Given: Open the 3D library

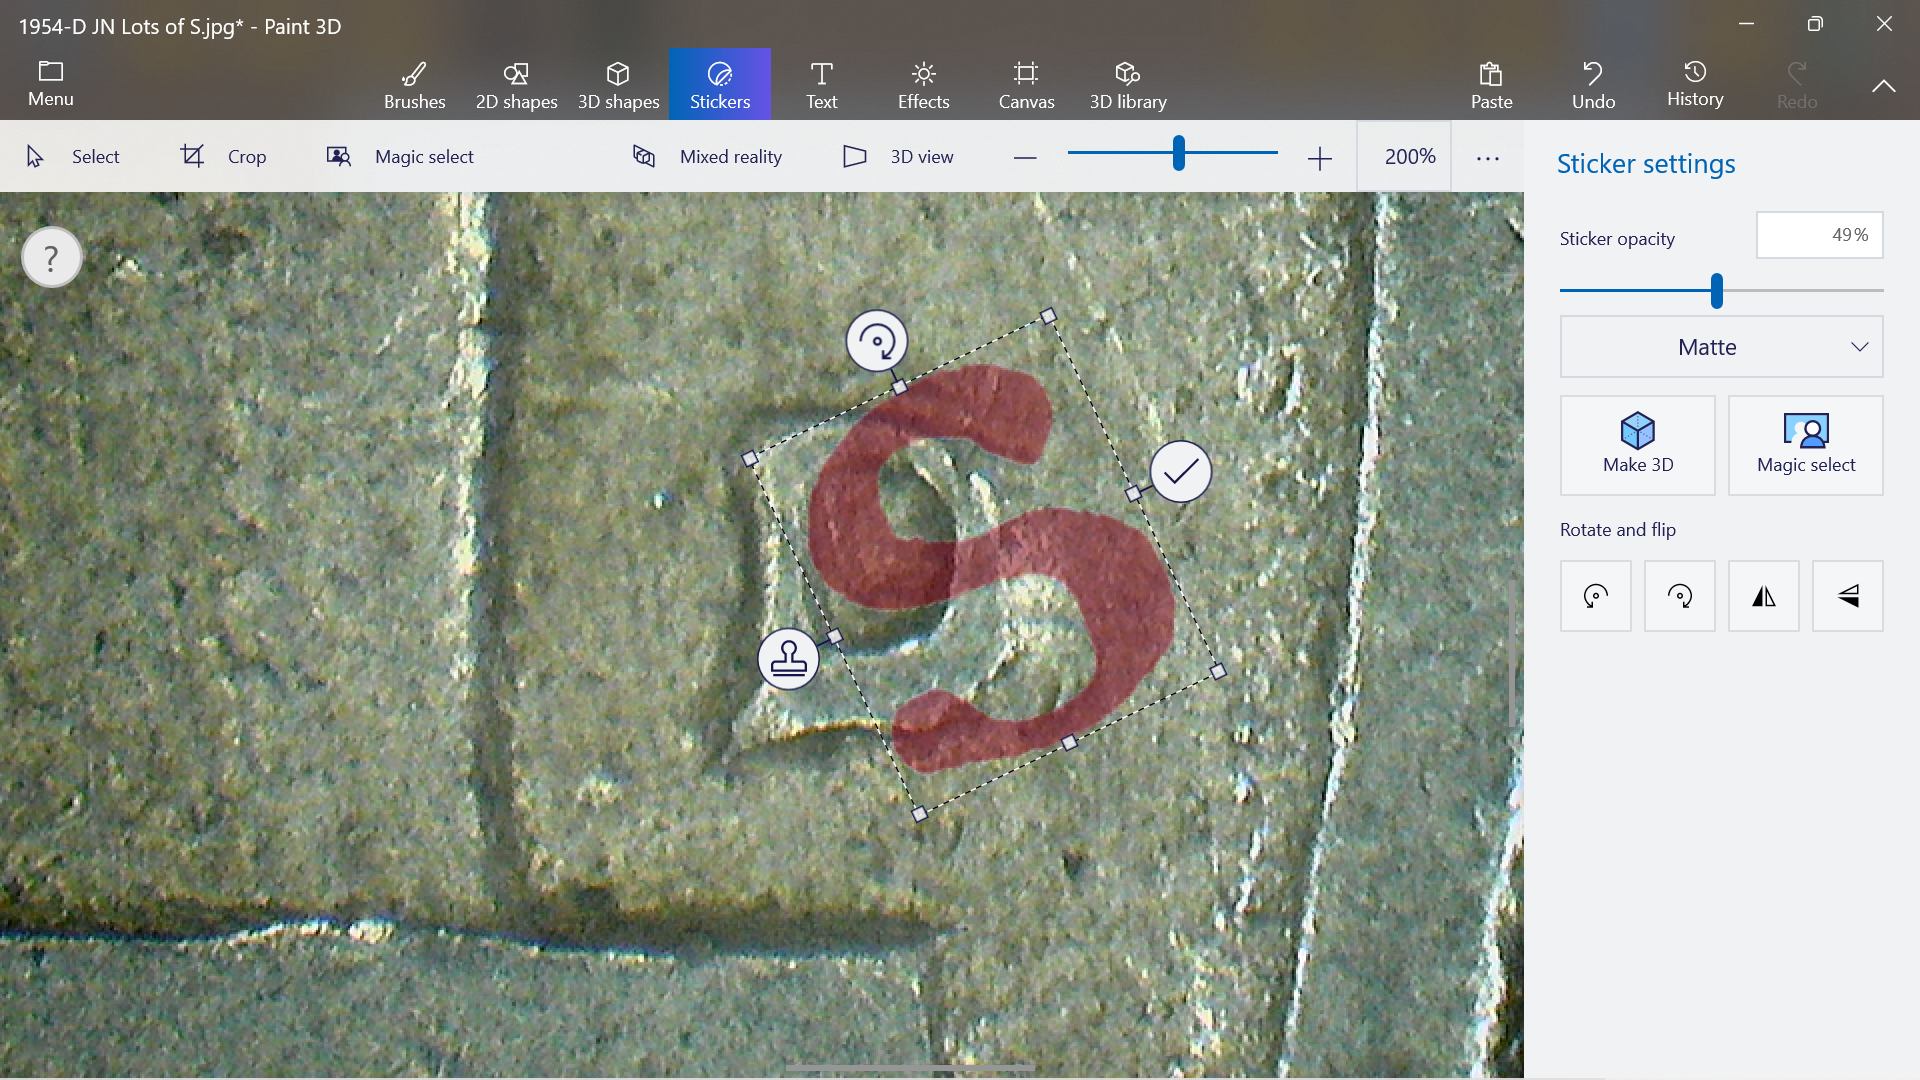Looking at the screenshot, I should coord(1128,84).
